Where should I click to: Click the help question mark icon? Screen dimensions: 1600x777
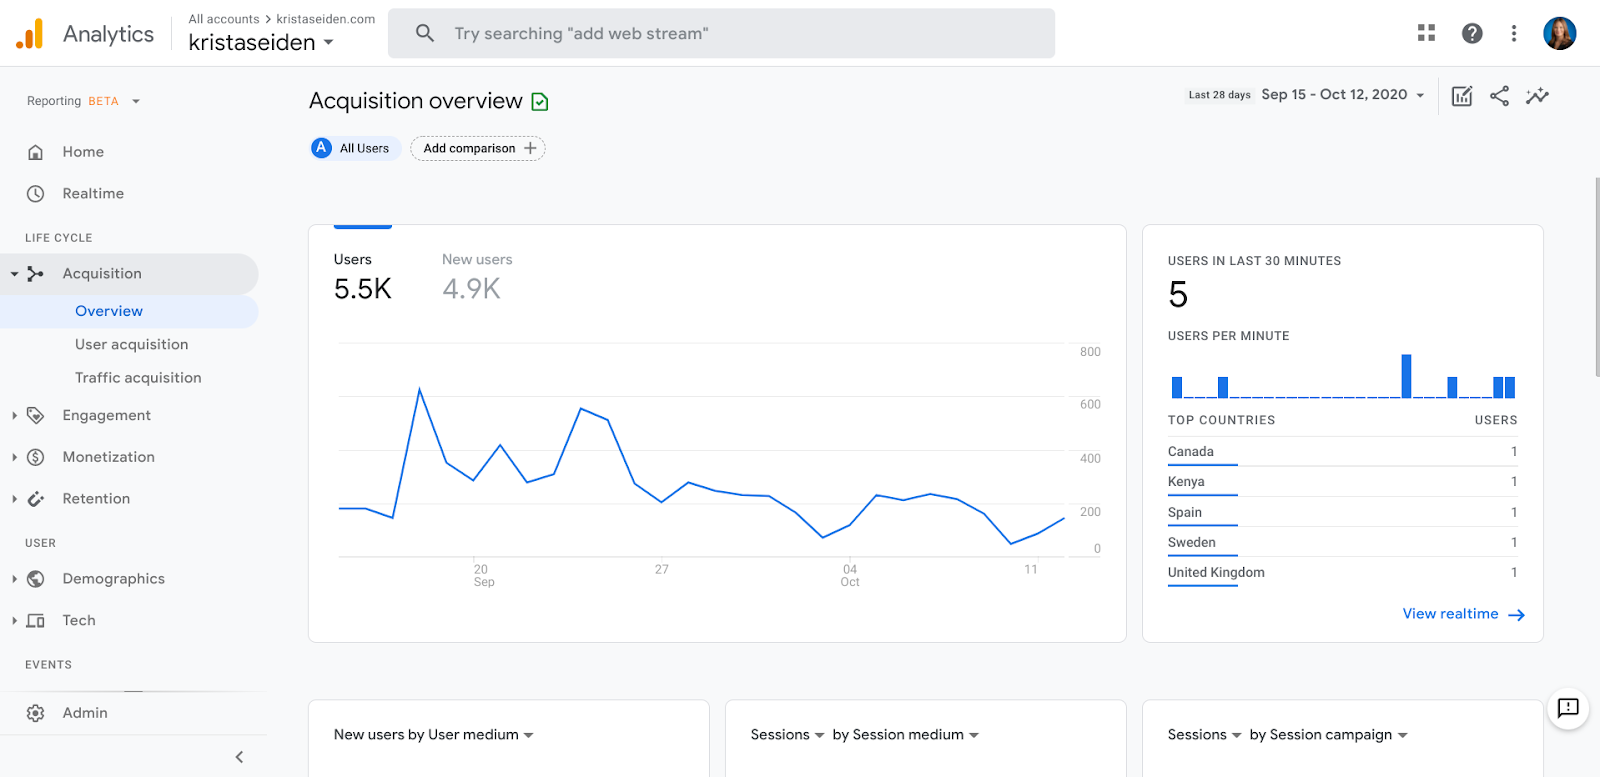[x=1472, y=33]
